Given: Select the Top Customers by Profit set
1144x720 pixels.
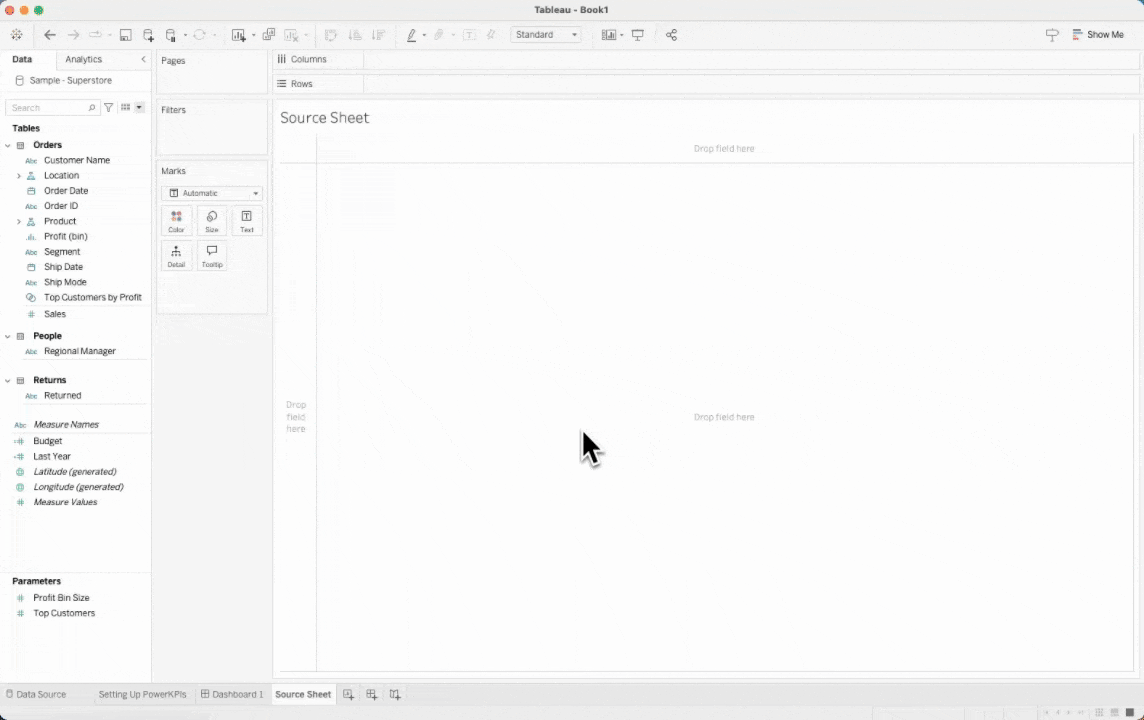Looking at the screenshot, I should pyautogui.click(x=93, y=298).
